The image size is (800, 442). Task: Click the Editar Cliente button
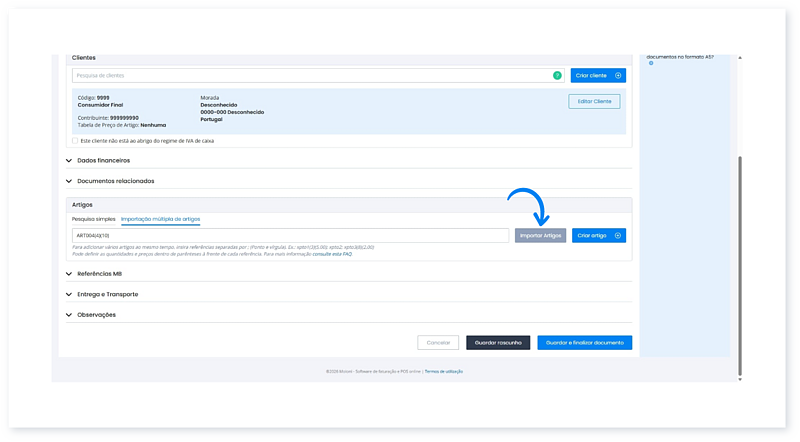coord(593,101)
